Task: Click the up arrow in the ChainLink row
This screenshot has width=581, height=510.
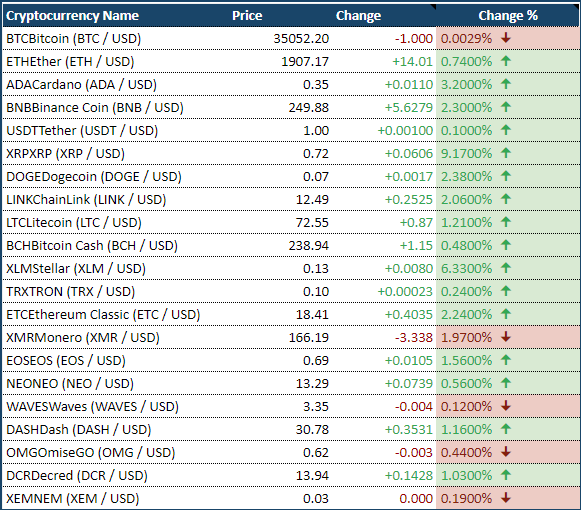Action: tap(506, 199)
